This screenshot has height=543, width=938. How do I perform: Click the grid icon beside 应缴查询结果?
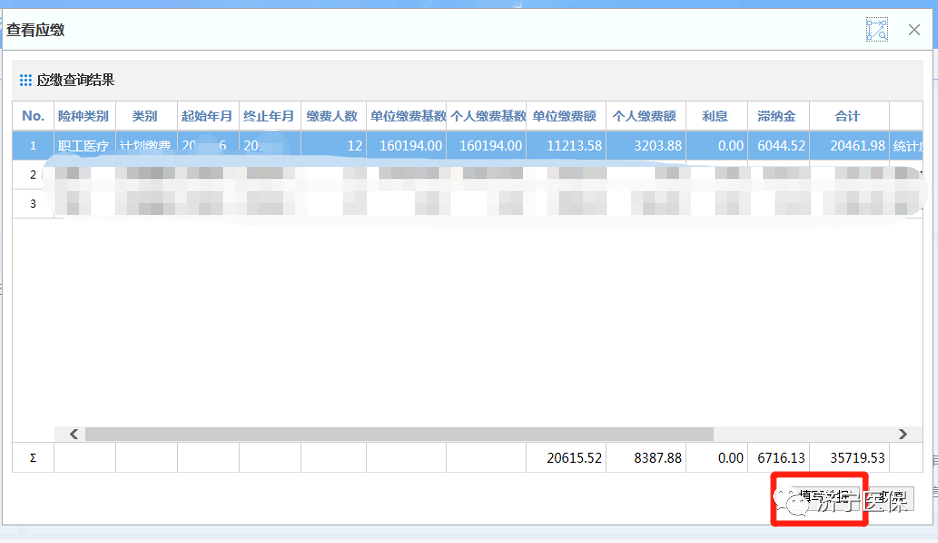[x=26, y=80]
